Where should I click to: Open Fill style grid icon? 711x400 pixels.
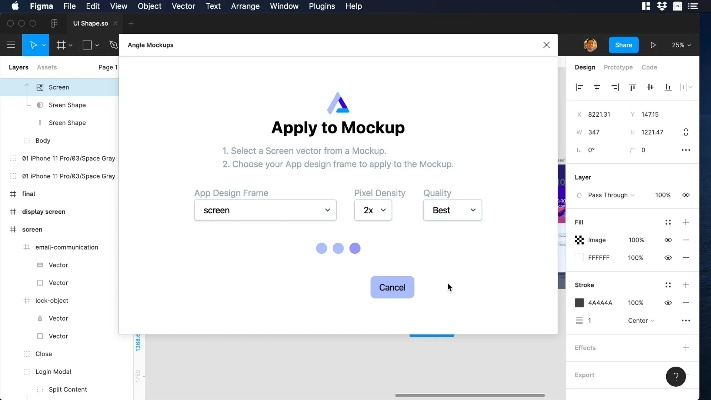tap(668, 222)
